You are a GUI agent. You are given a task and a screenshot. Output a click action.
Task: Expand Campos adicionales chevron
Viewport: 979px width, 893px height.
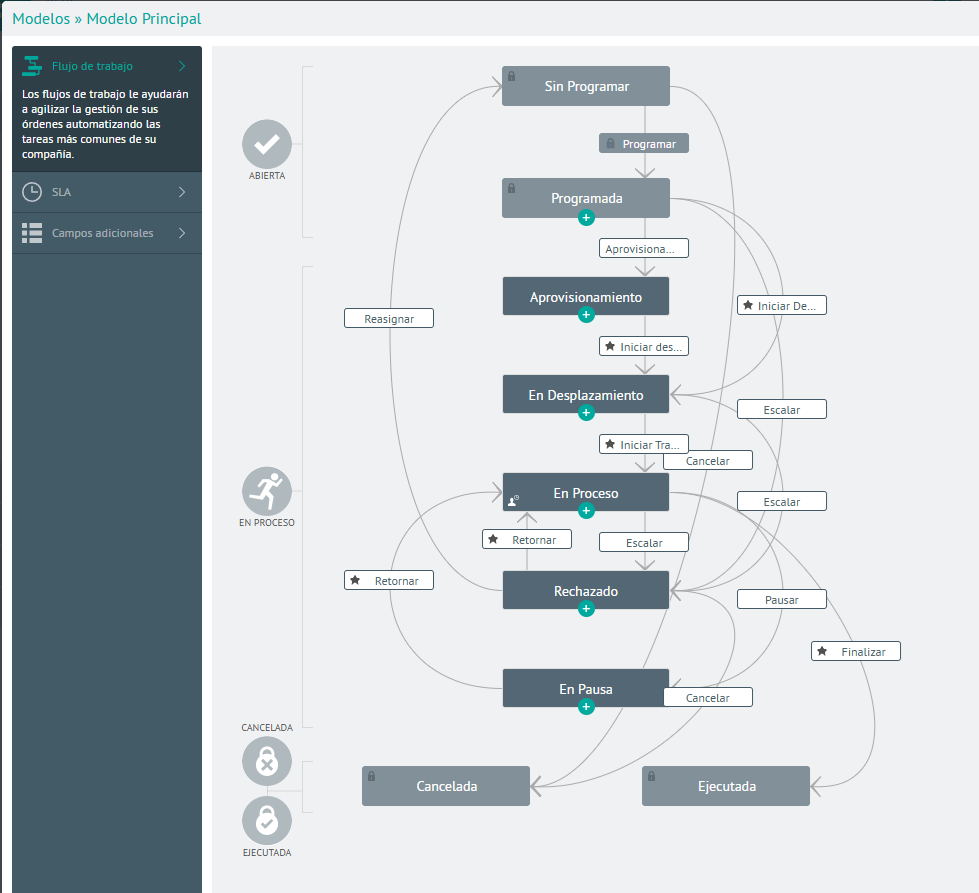point(182,233)
